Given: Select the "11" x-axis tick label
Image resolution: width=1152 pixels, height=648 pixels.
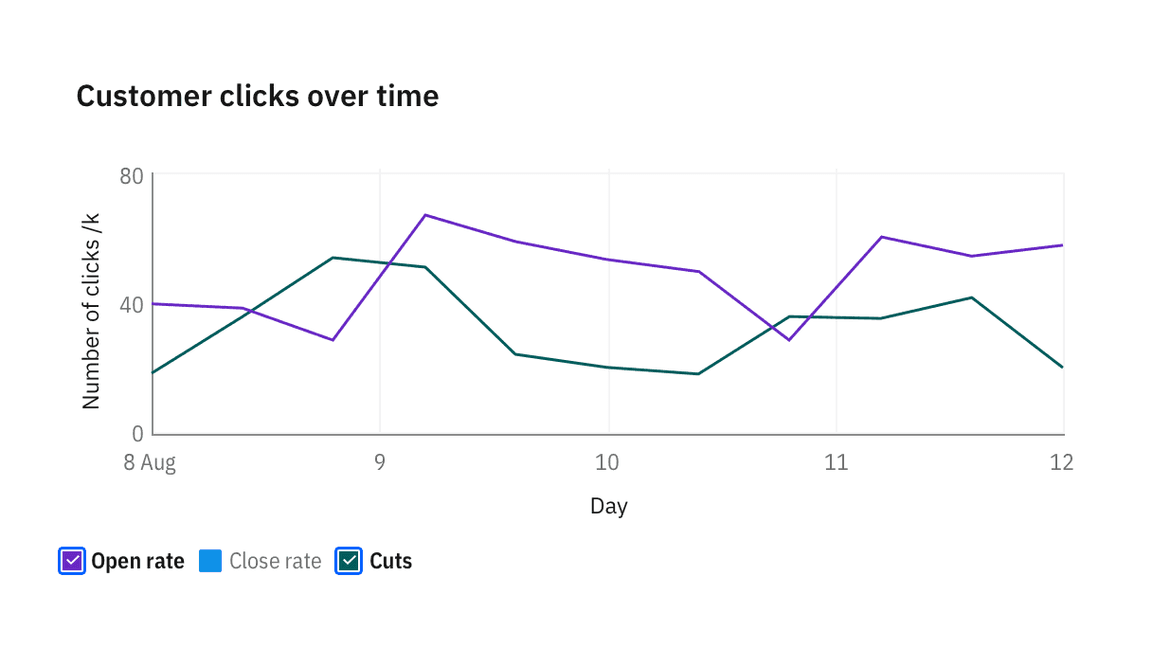Looking at the screenshot, I should point(836,463).
